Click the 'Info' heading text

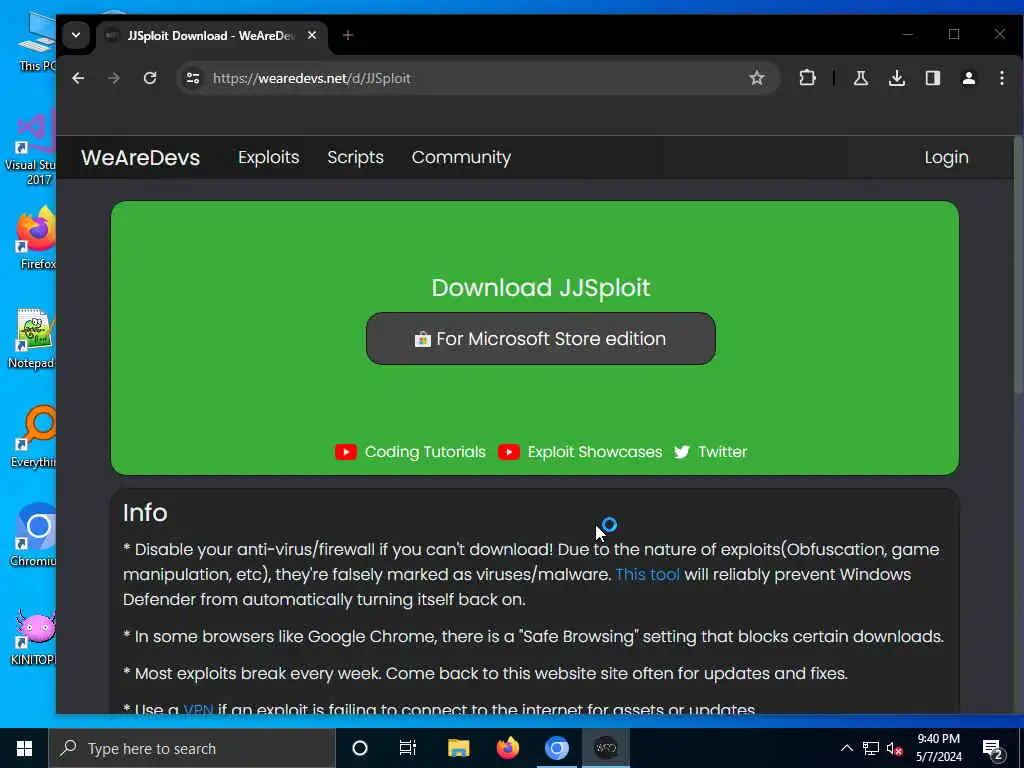(x=145, y=513)
